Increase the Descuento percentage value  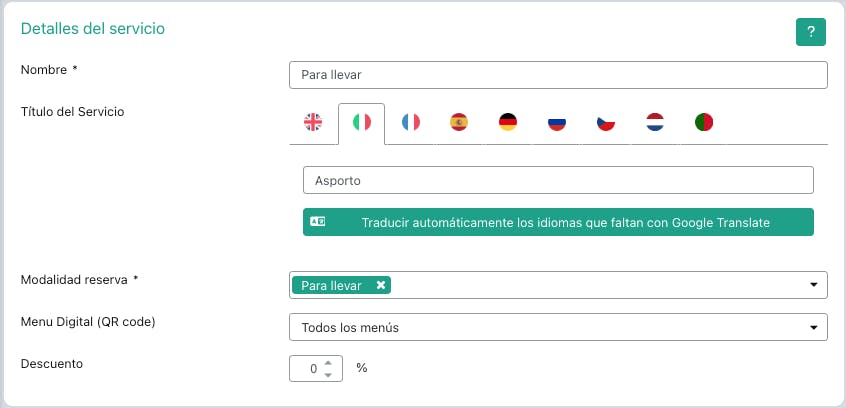coord(329,363)
